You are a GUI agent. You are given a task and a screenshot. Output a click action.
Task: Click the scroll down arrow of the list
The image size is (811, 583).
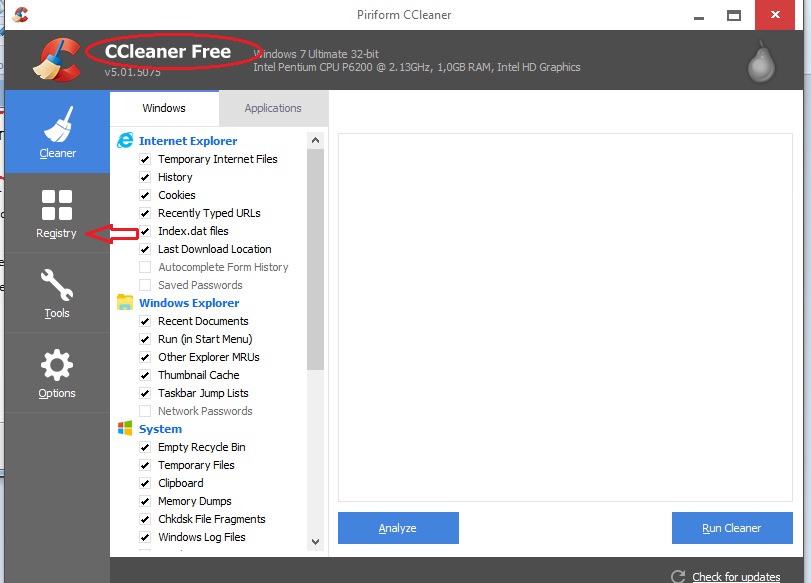click(x=316, y=542)
